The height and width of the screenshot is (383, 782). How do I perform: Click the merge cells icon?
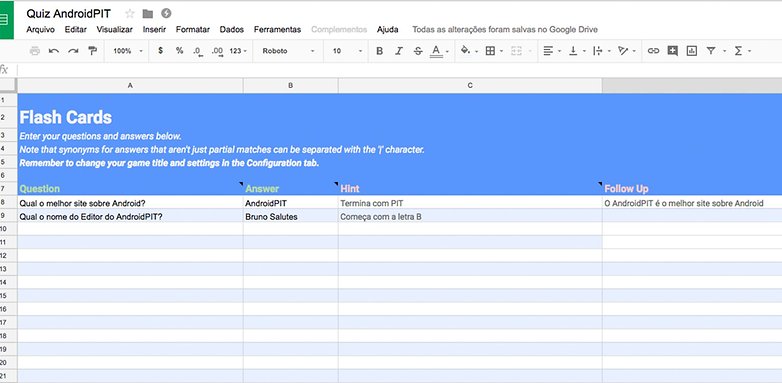[517, 51]
